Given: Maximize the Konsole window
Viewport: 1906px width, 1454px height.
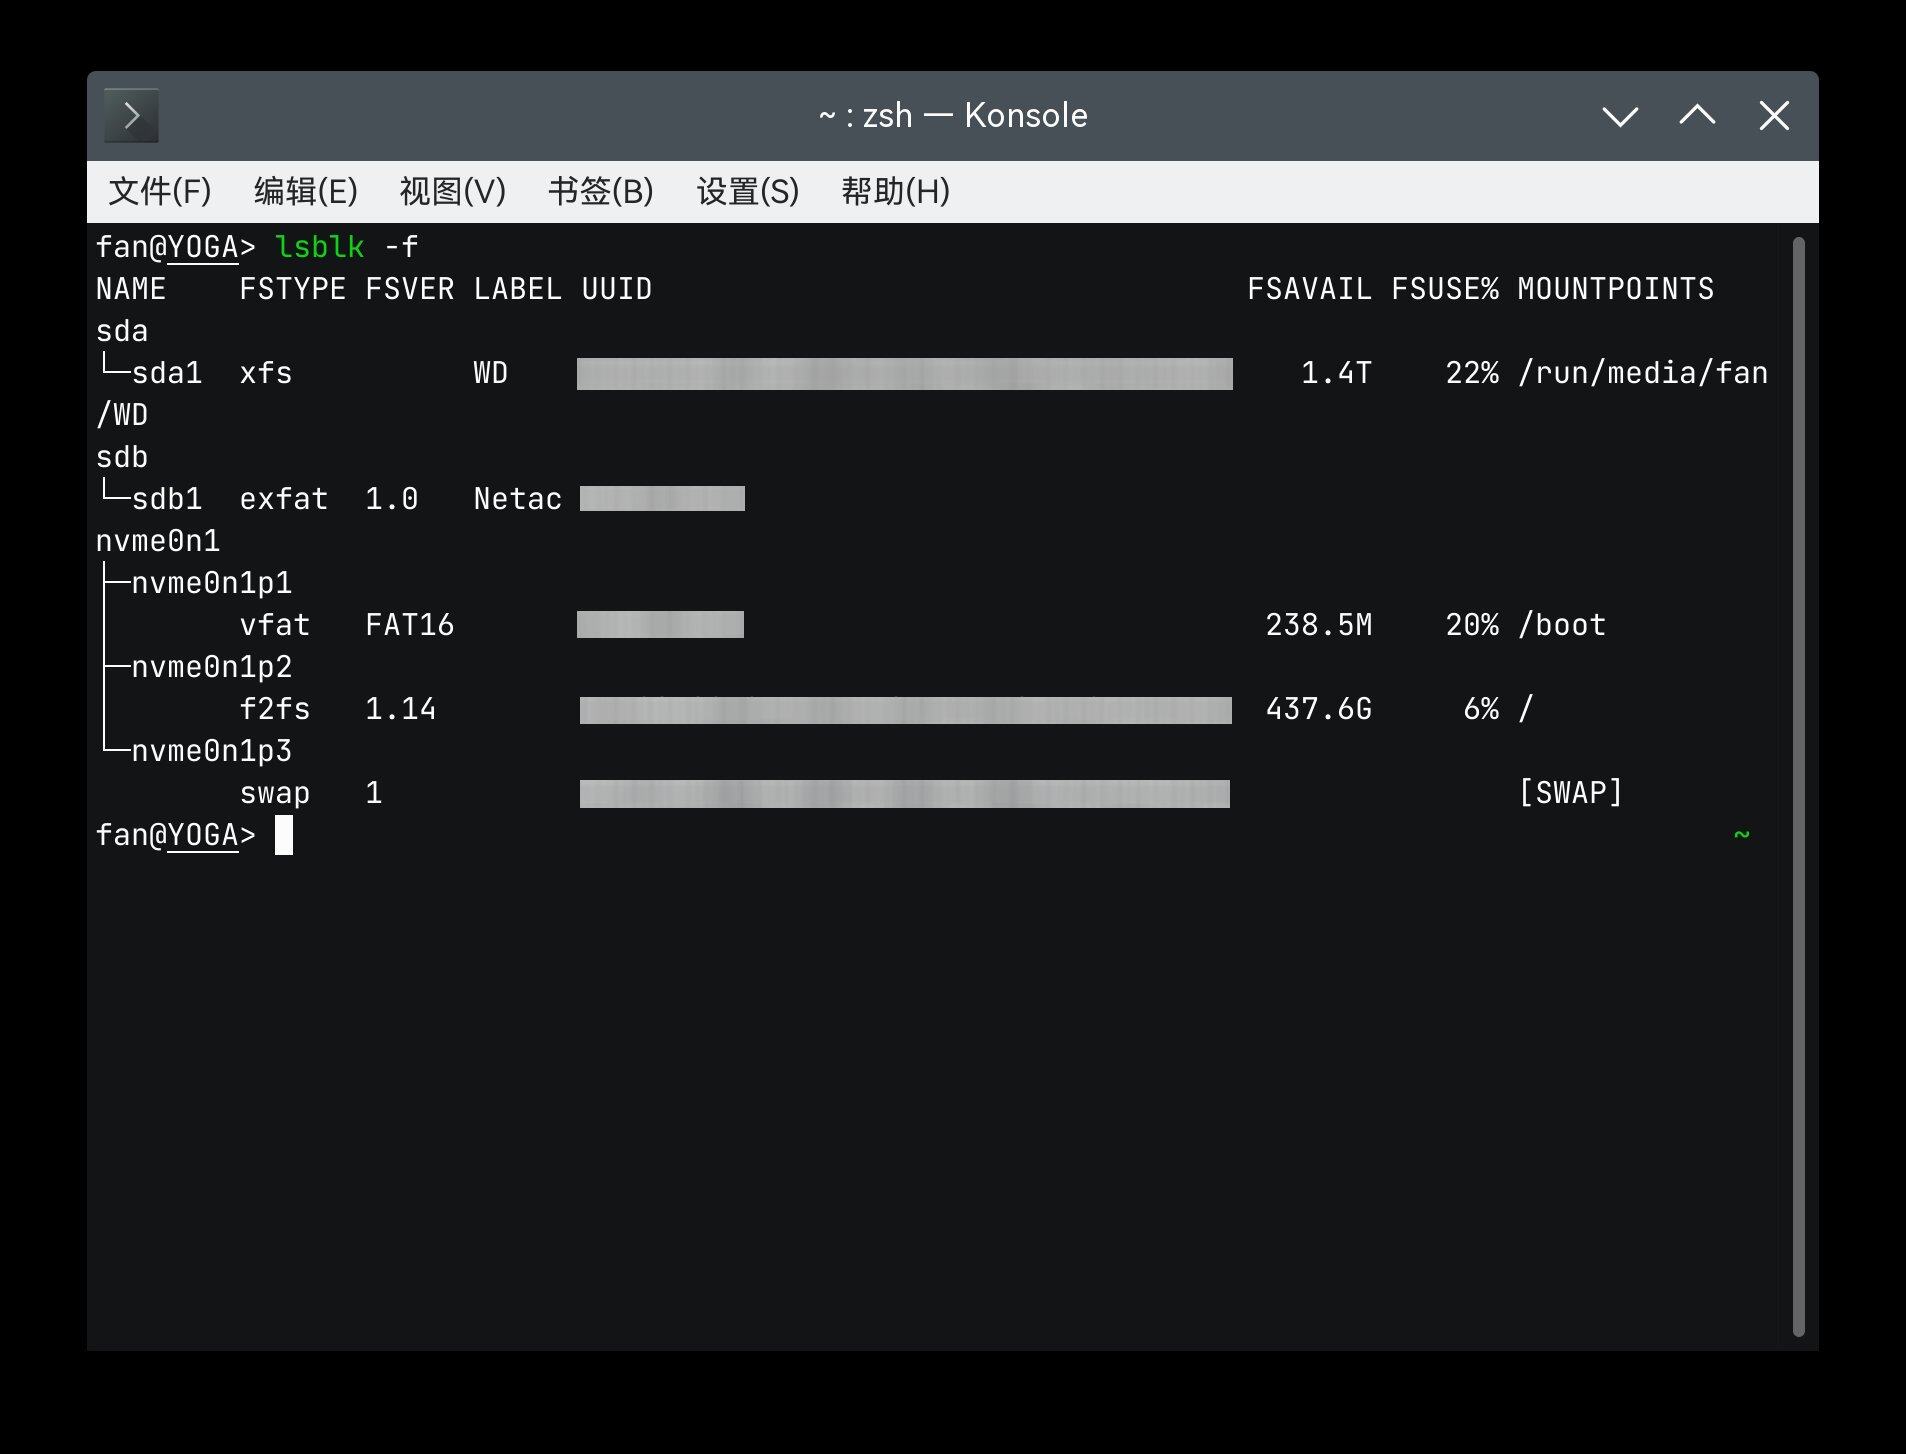Looking at the screenshot, I should (1697, 116).
